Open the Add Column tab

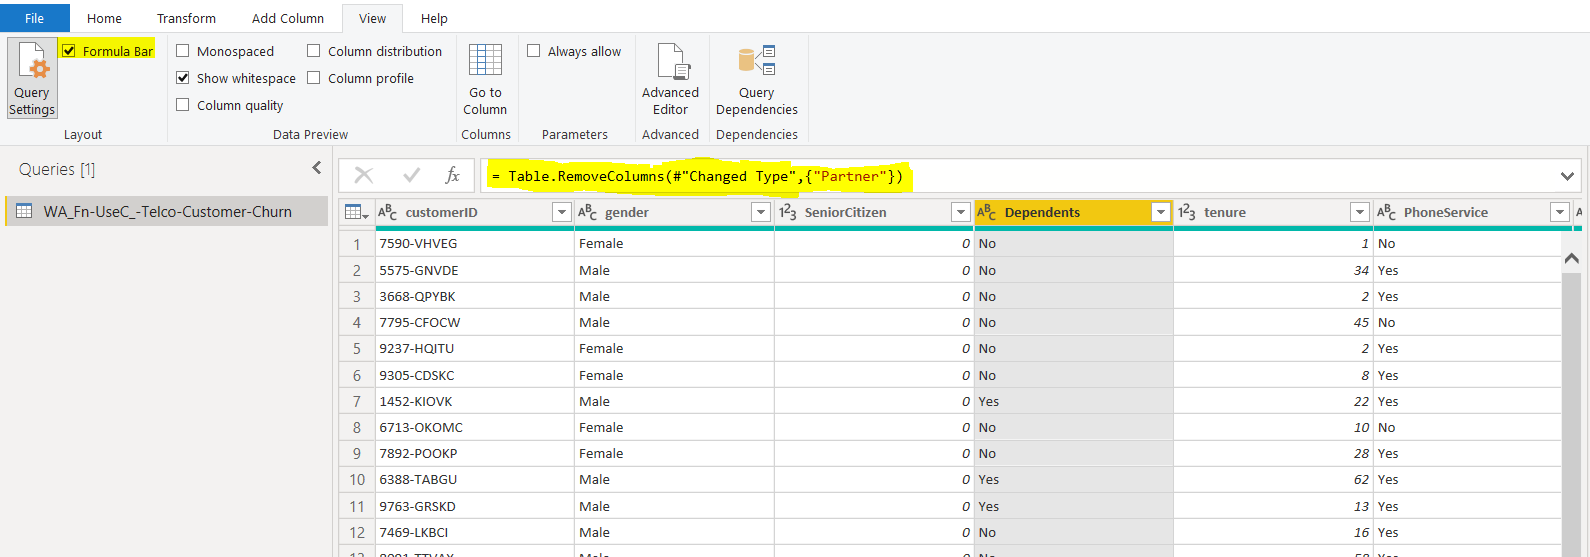(x=288, y=18)
